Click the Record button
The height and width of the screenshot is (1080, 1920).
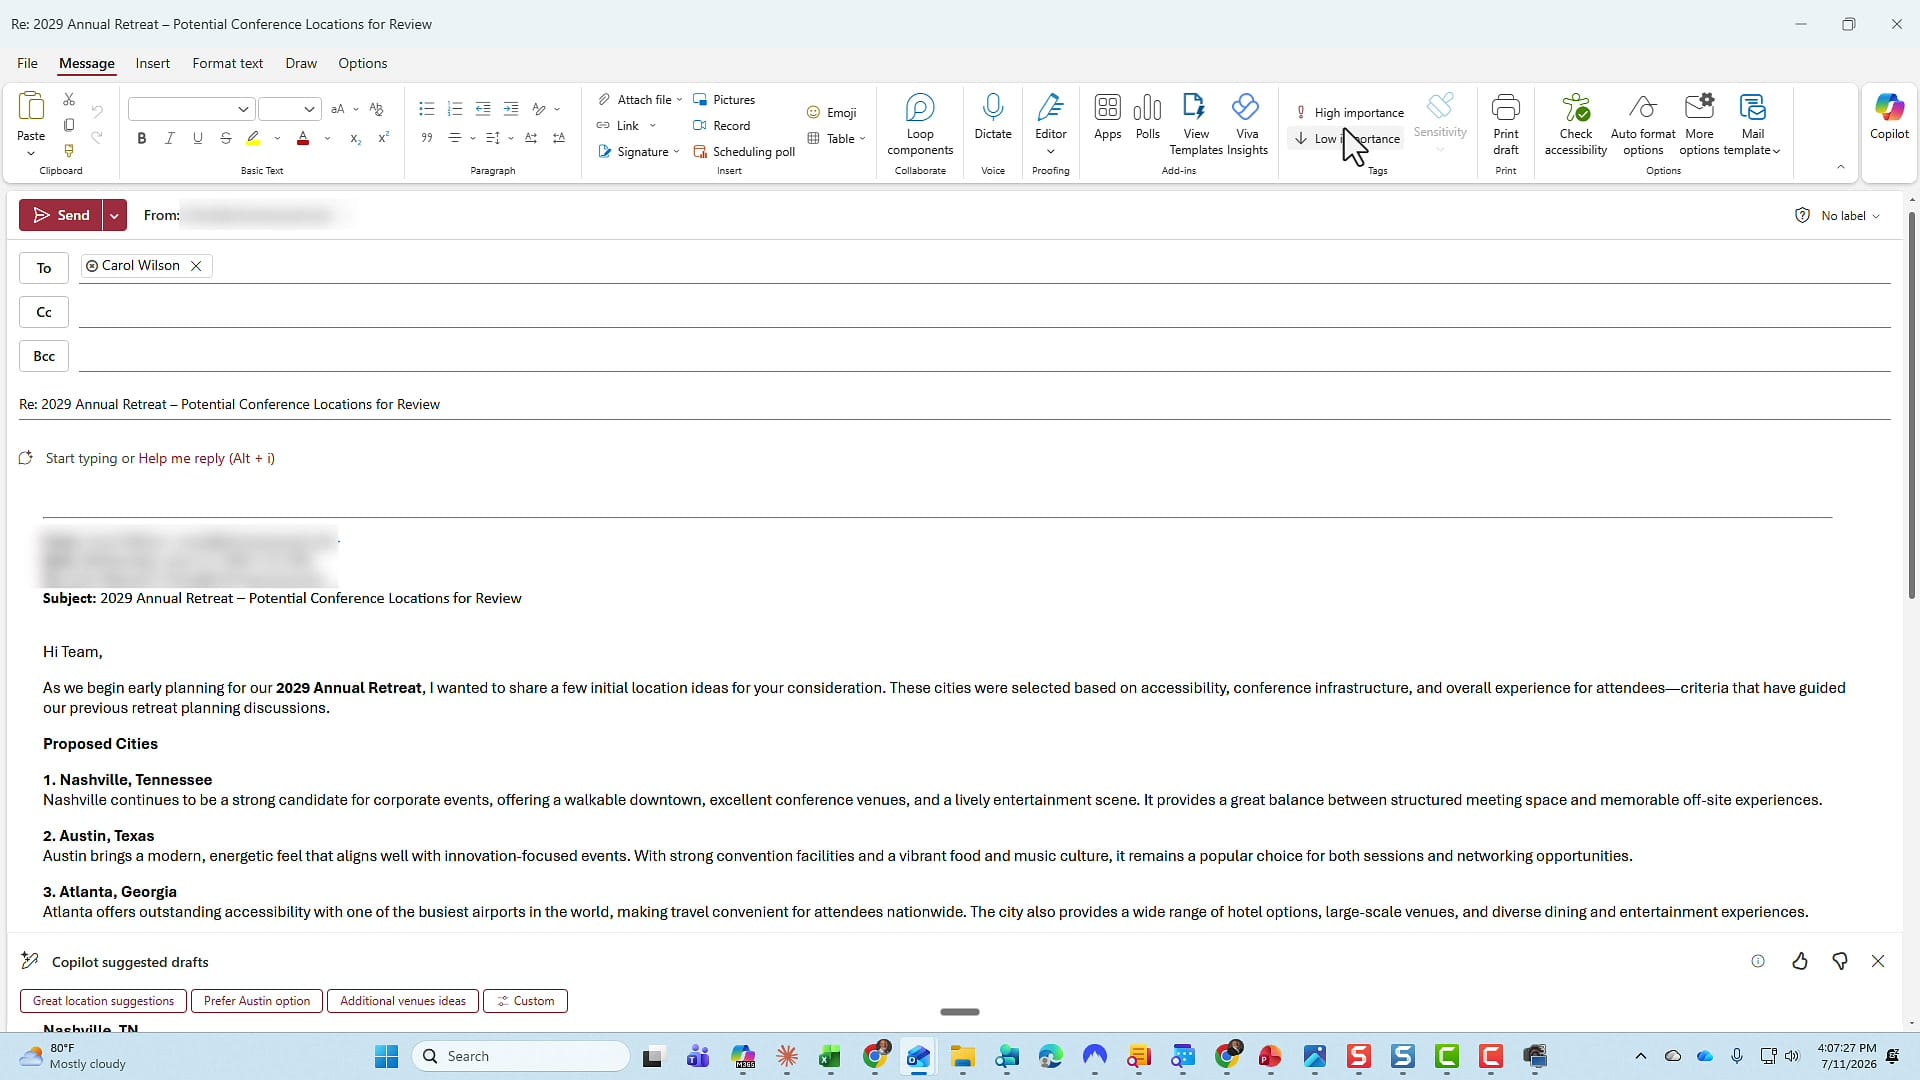click(x=722, y=126)
